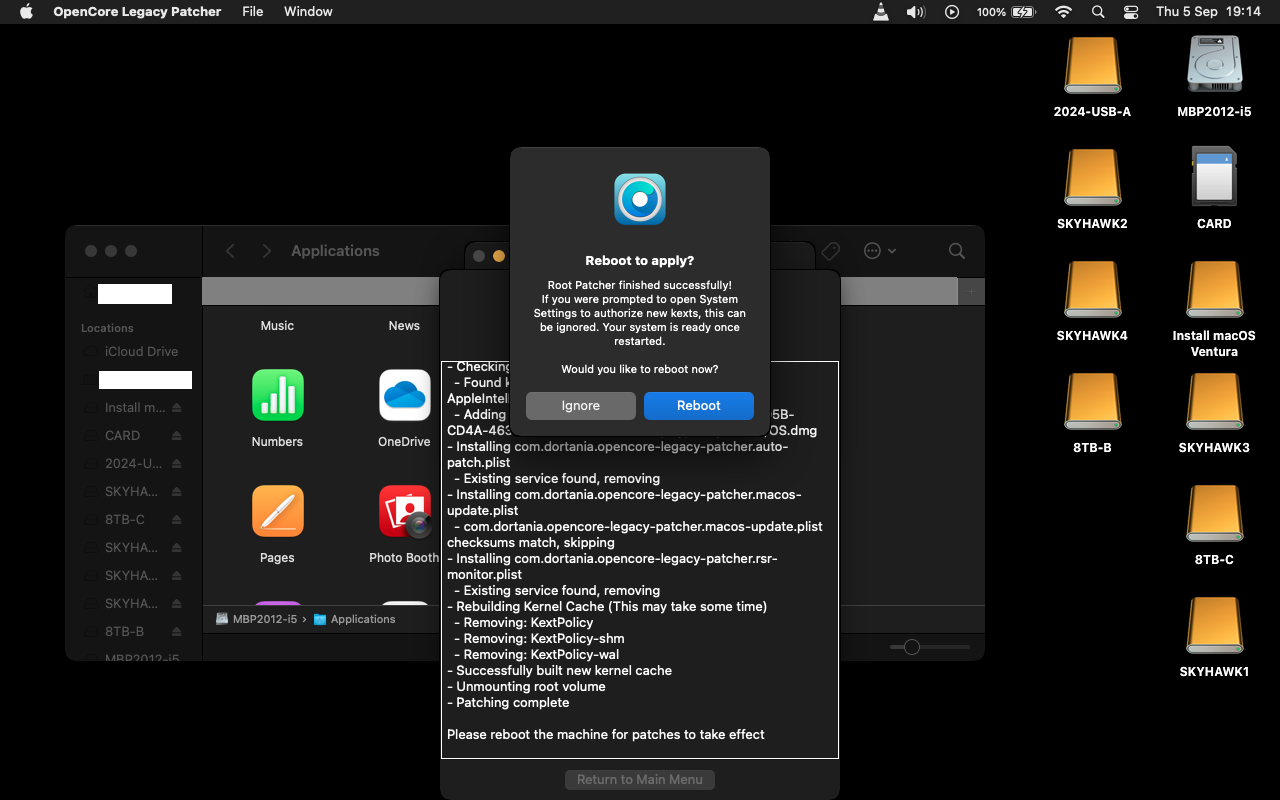Click the News label in Finder
Screen dimensions: 1280x800
404,326
